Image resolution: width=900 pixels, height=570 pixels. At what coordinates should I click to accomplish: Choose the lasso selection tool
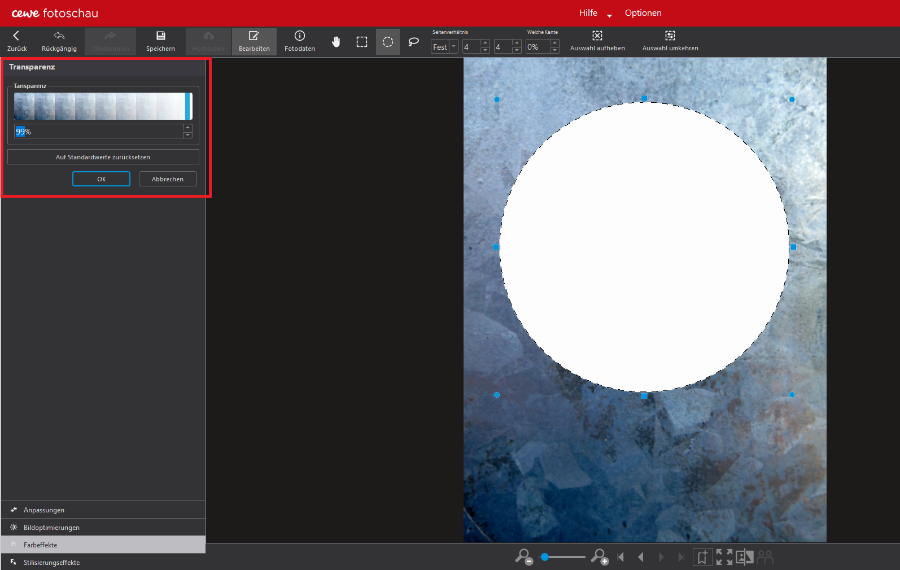click(413, 42)
